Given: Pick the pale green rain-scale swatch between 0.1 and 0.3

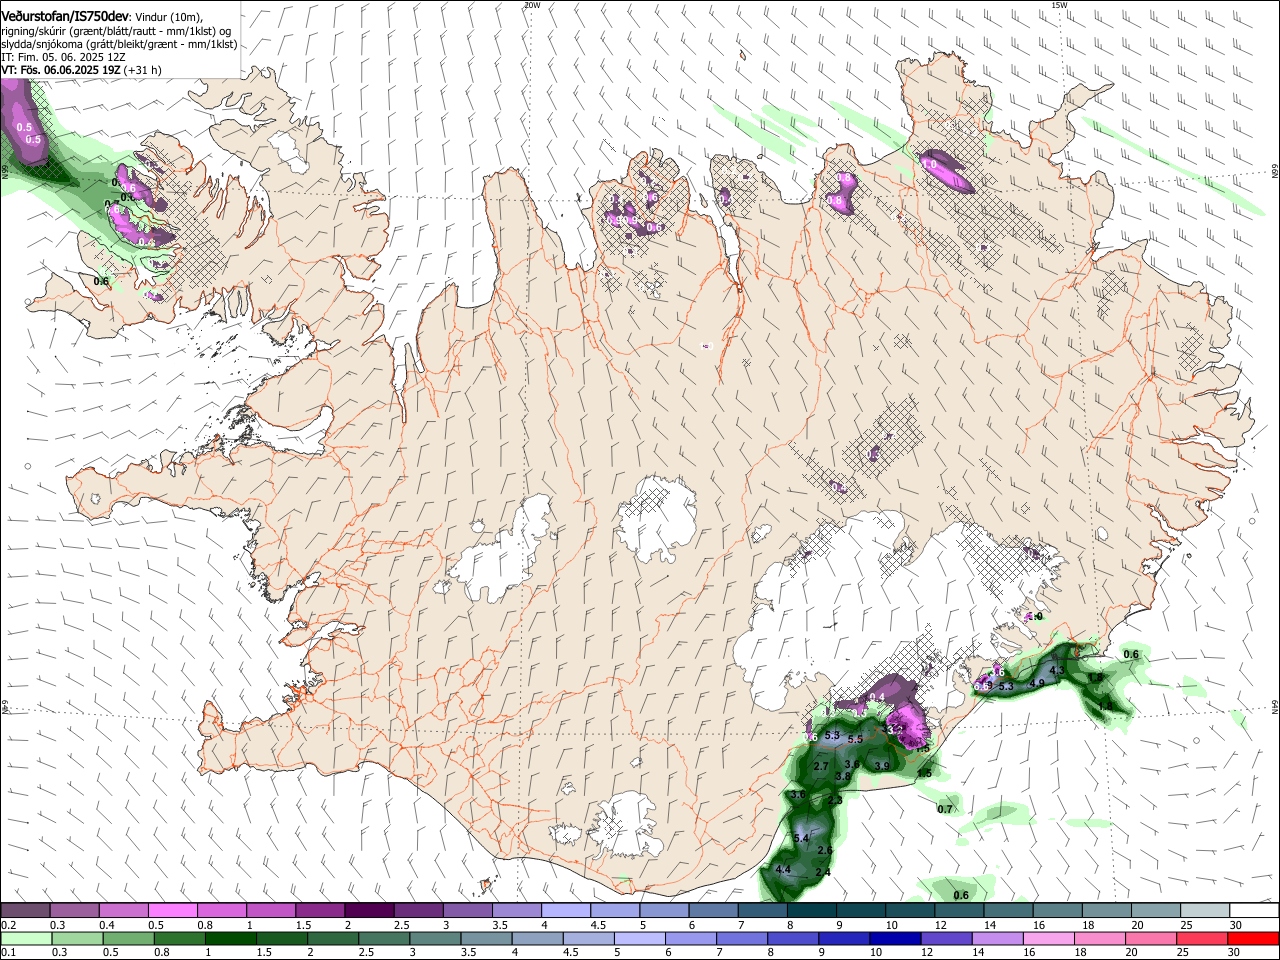Looking at the screenshot, I should coord(25,938).
